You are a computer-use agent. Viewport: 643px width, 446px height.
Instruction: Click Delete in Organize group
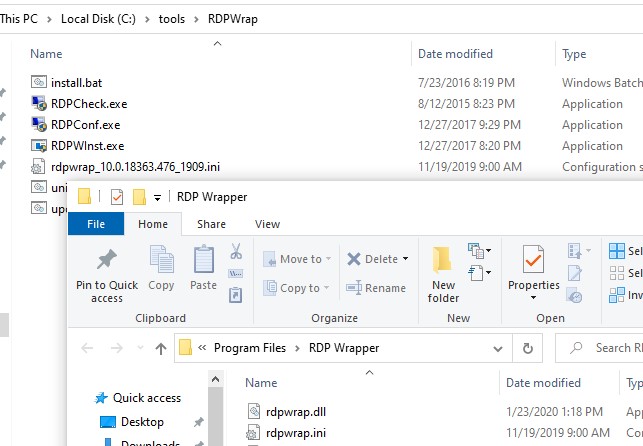point(372,259)
